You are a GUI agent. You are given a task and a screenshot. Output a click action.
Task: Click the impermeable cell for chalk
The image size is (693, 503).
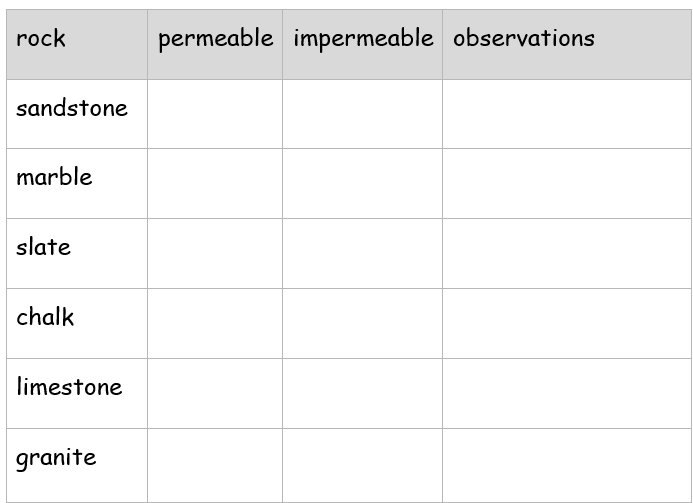362,324
